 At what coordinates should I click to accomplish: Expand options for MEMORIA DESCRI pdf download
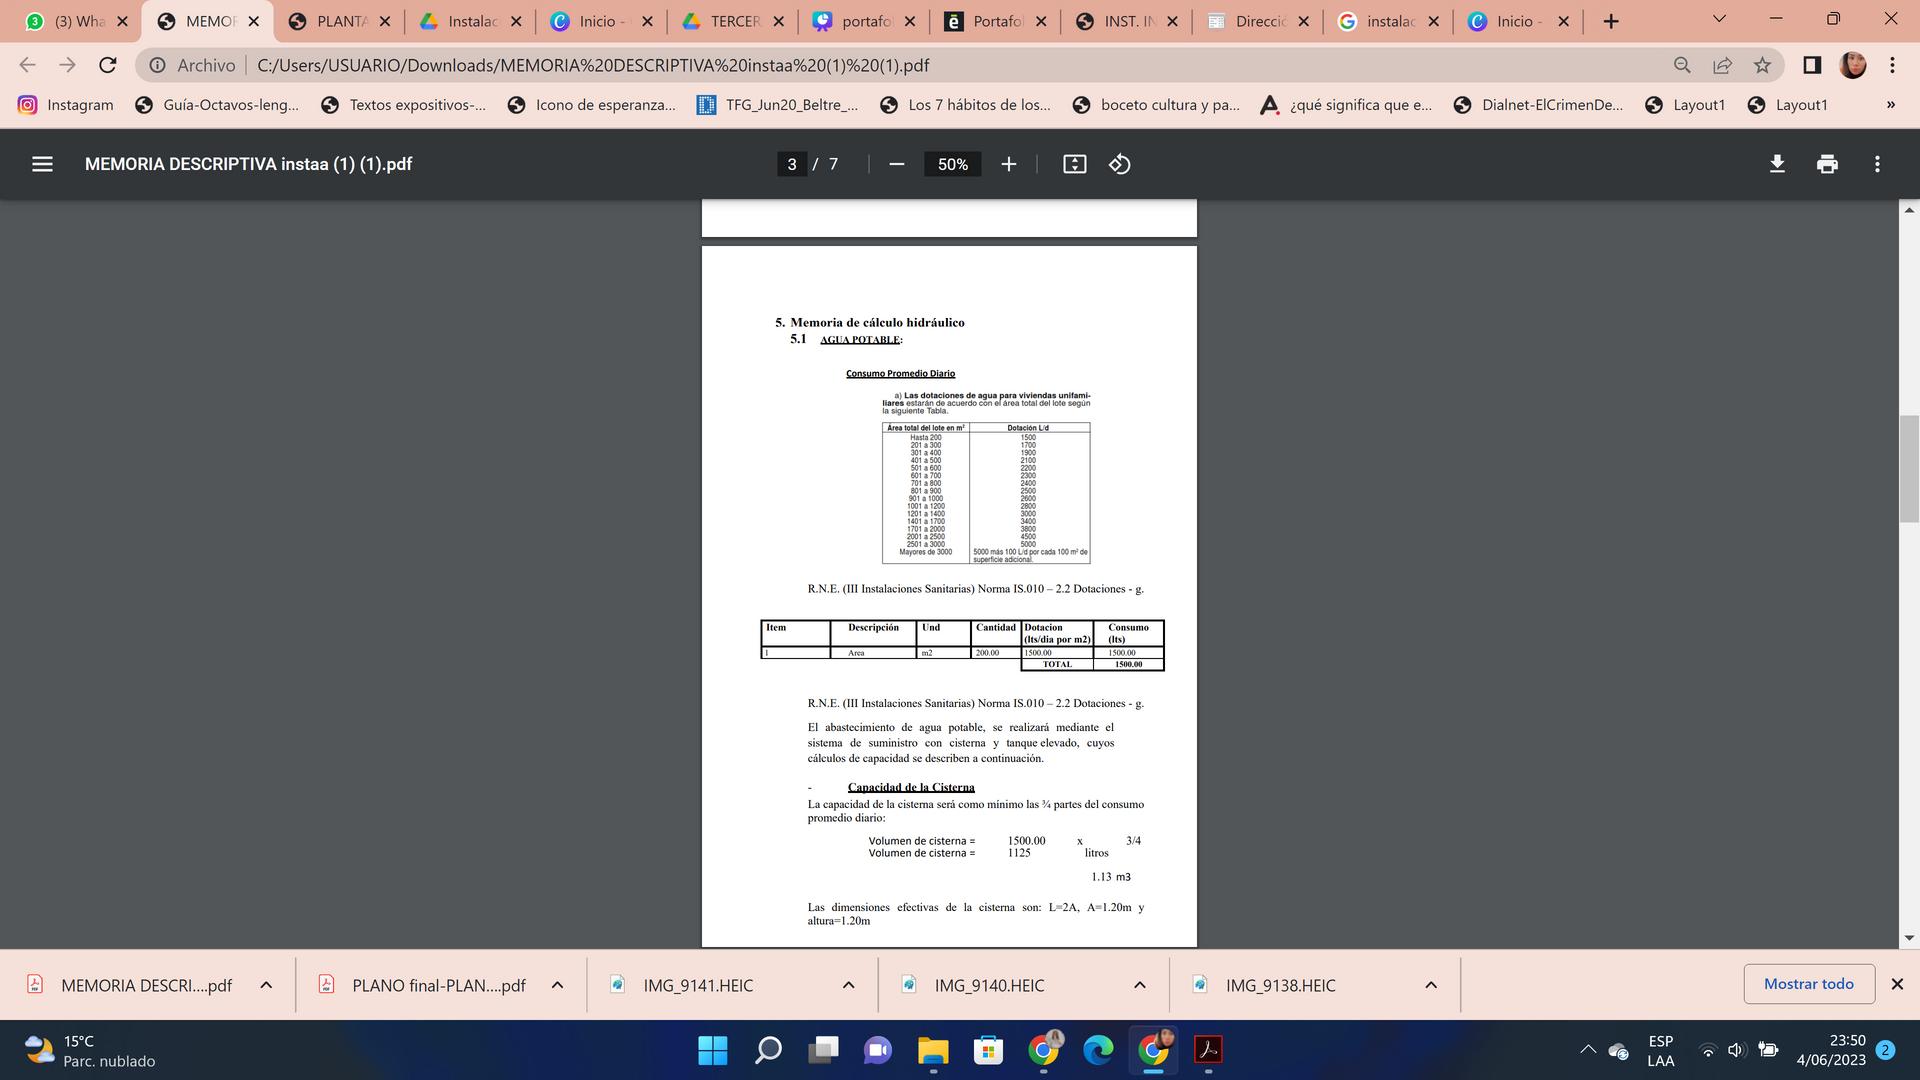[x=266, y=985]
